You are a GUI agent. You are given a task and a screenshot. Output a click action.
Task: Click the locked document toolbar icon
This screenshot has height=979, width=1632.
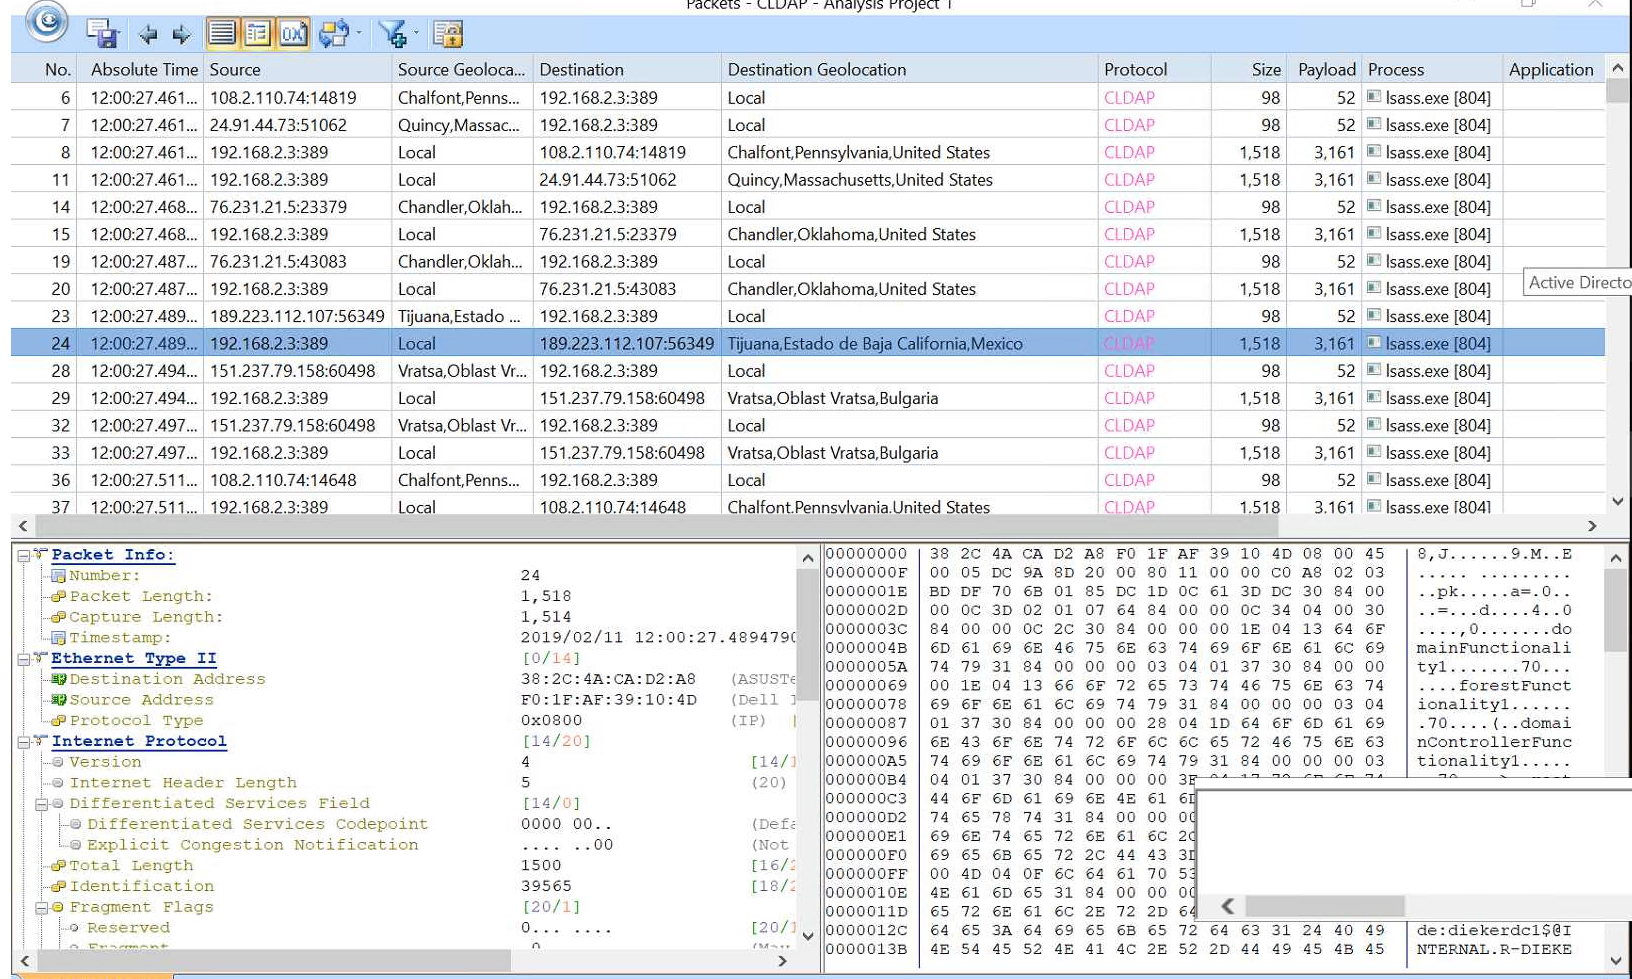click(448, 33)
